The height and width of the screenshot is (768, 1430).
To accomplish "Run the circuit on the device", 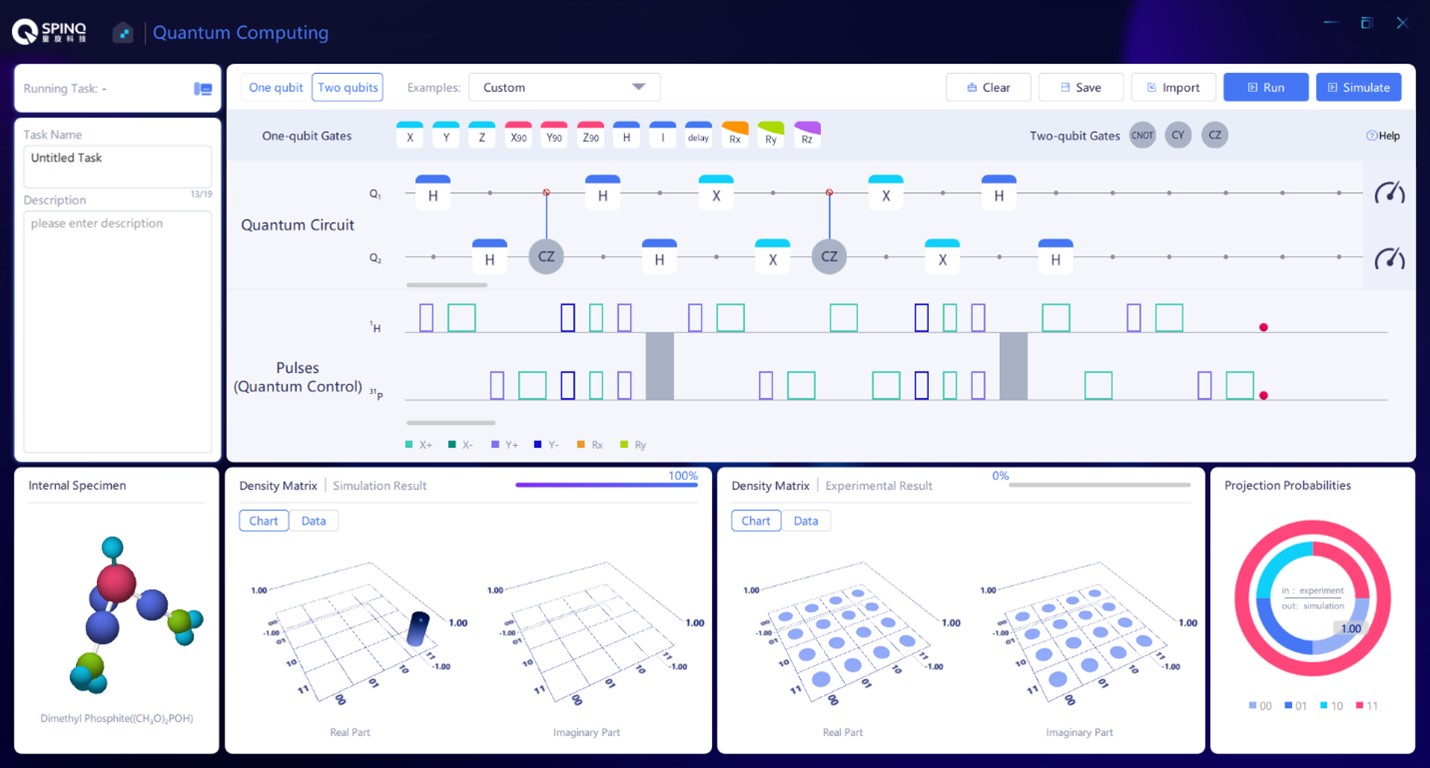I will 1266,88.
